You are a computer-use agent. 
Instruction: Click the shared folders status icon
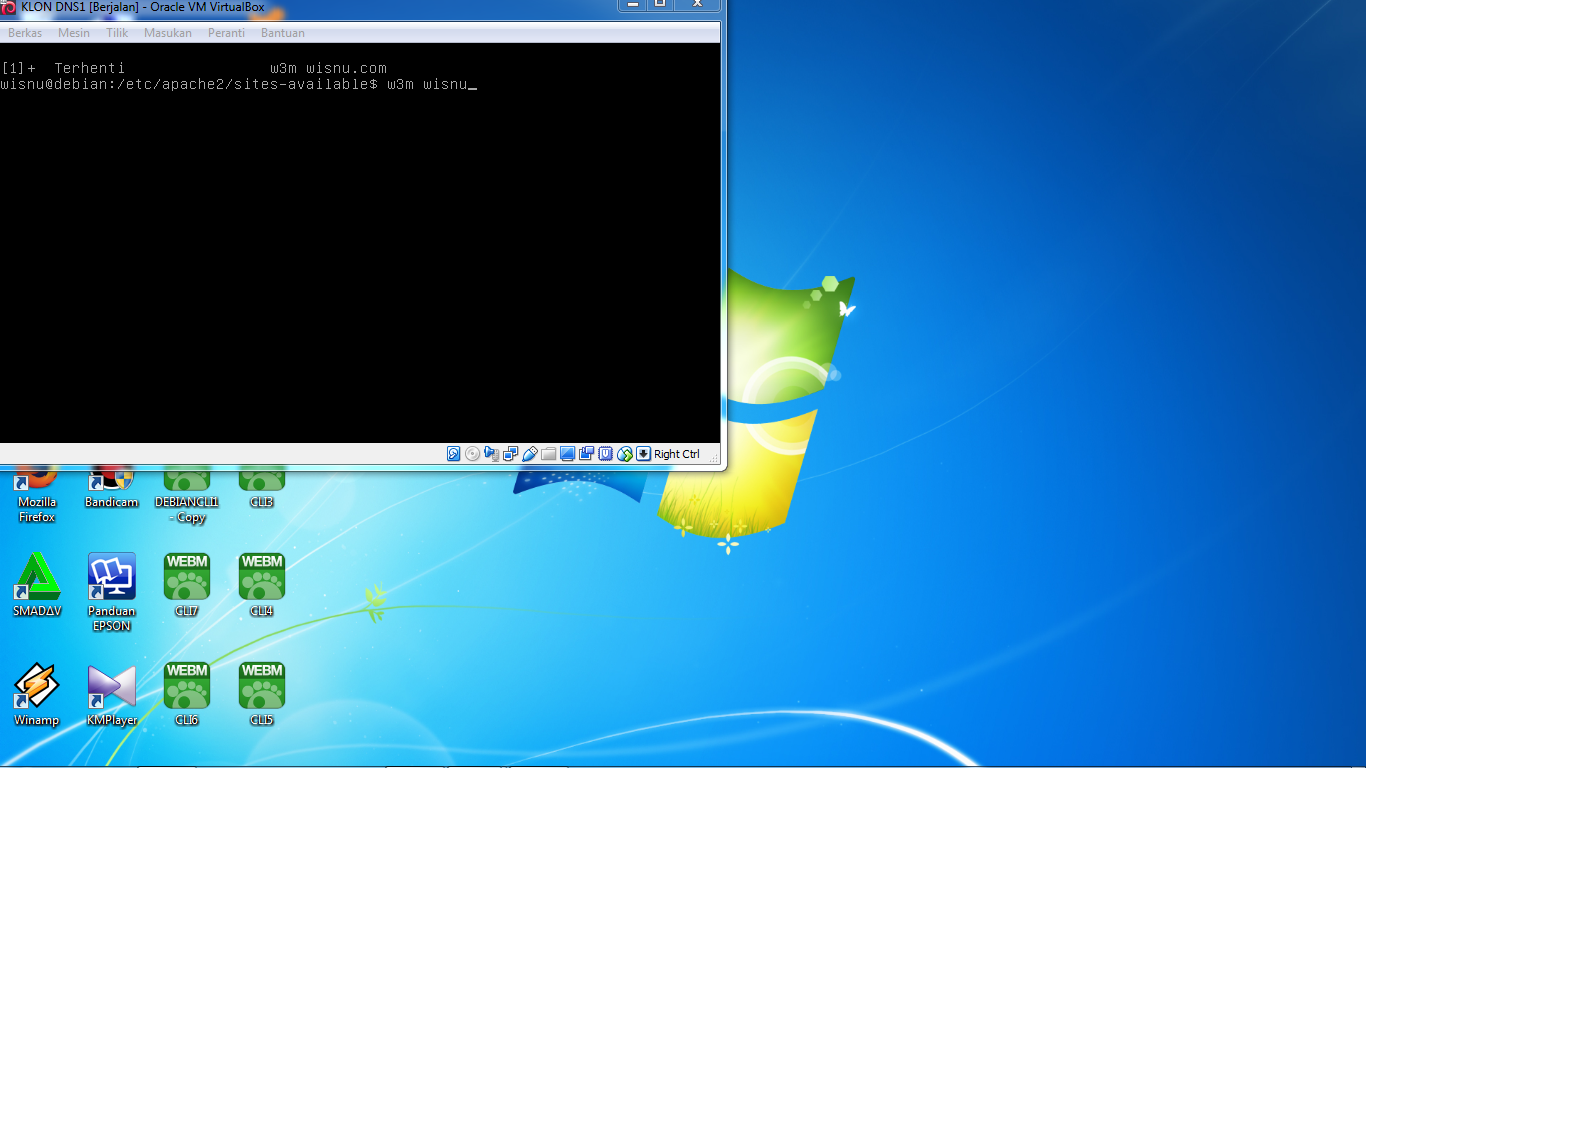[x=548, y=454]
